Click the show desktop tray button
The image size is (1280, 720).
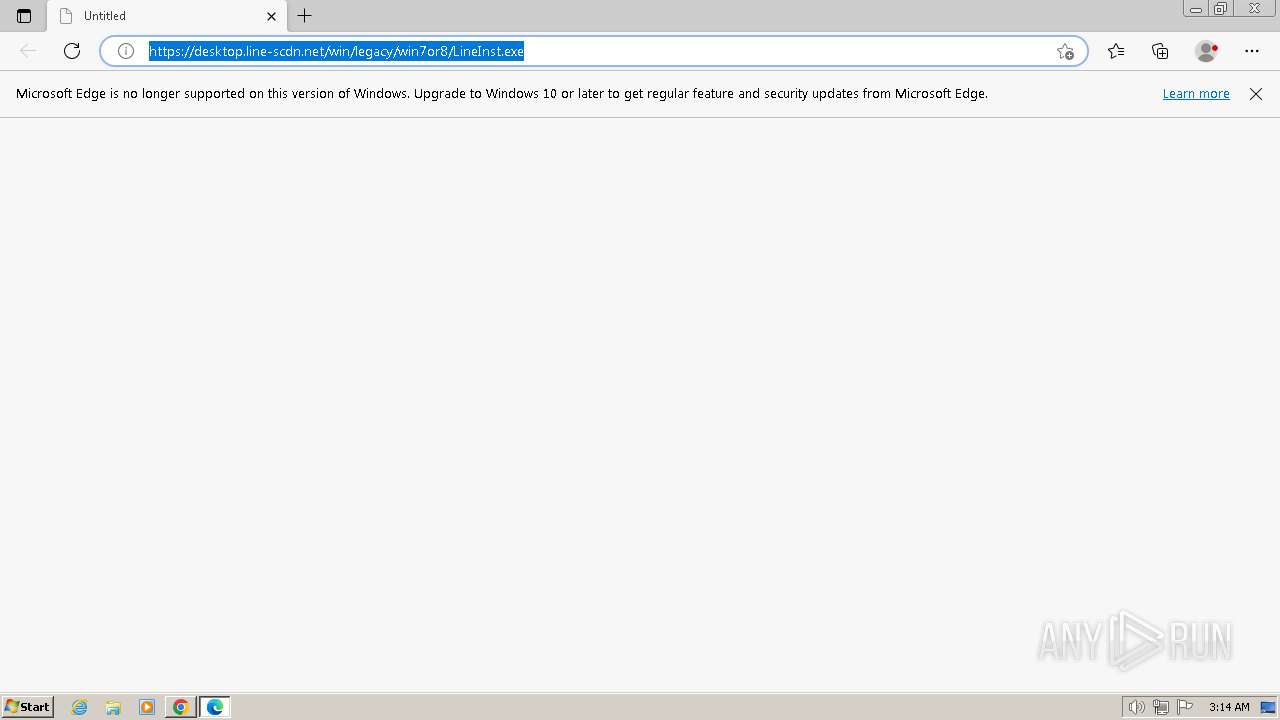[1269, 707]
